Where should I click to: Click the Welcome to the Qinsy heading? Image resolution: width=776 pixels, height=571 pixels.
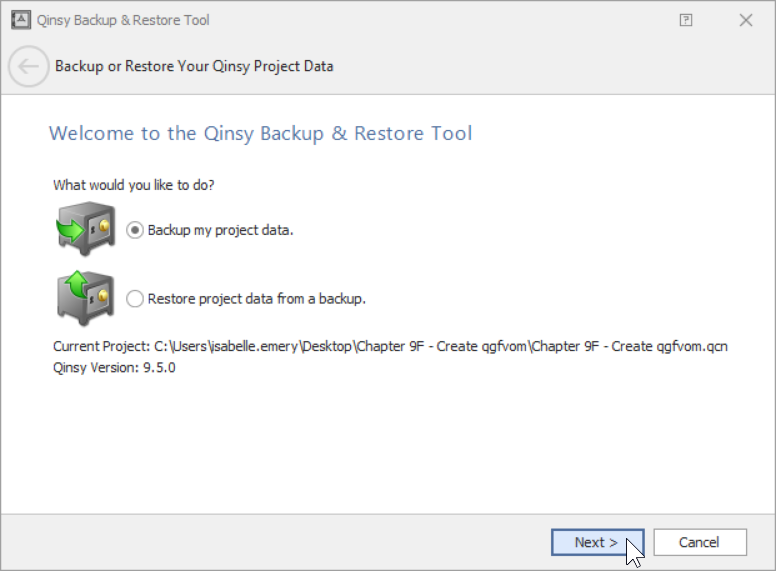(261, 134)
